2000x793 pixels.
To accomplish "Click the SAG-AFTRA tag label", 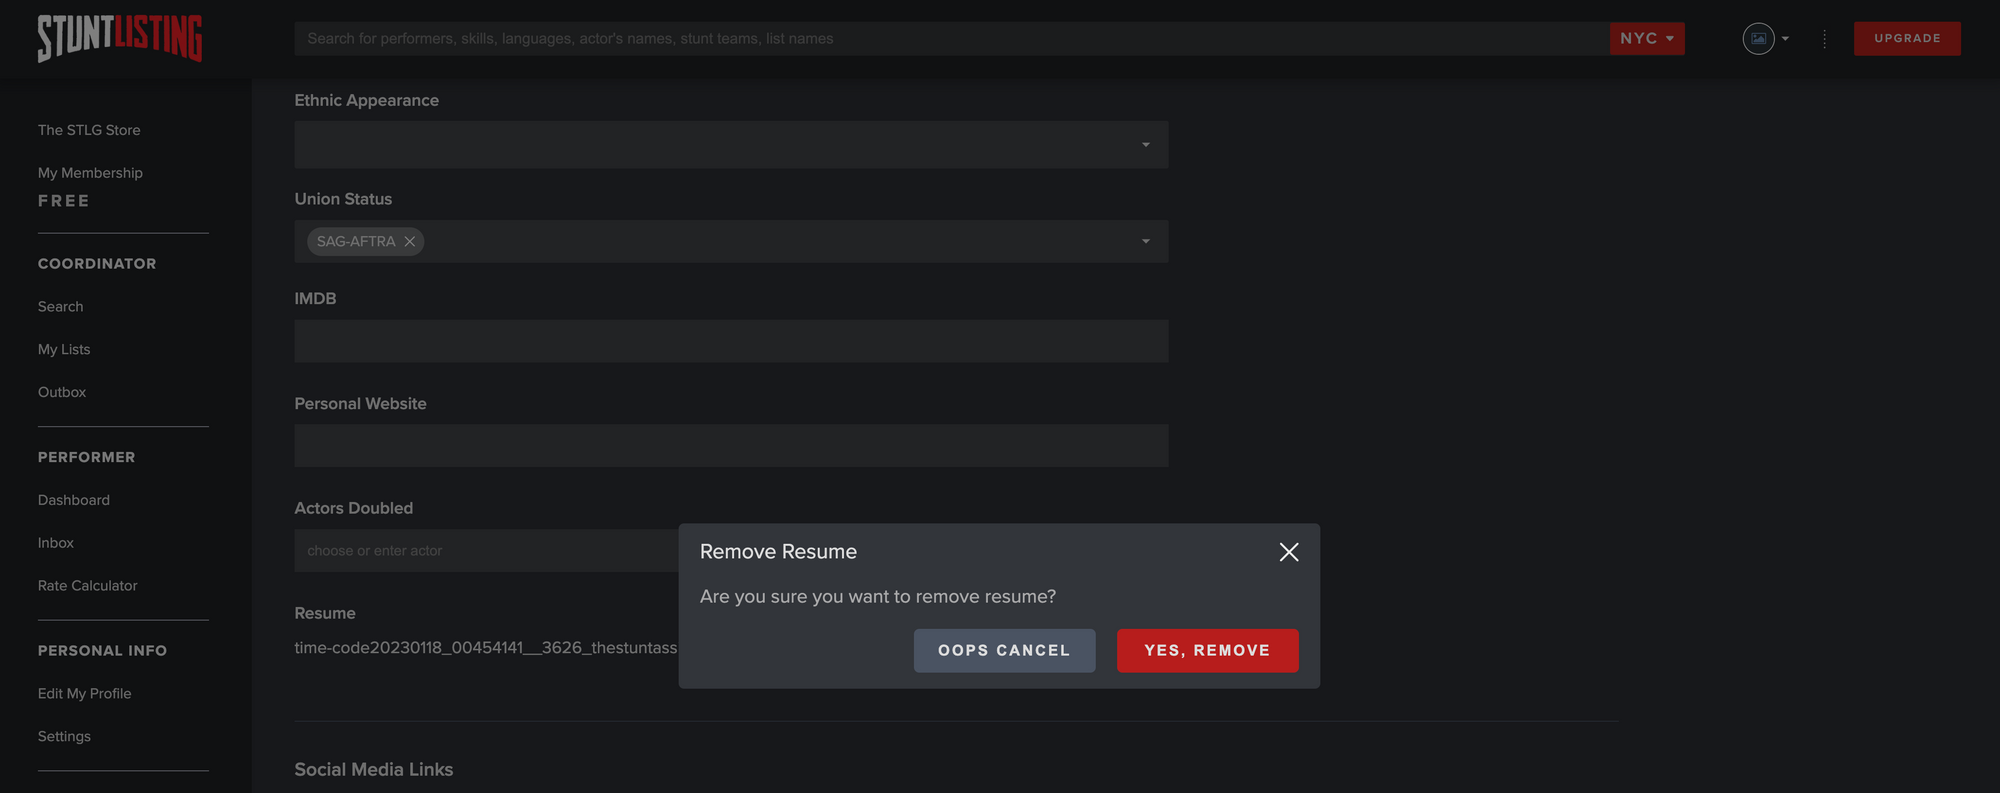I will (356, 241).
